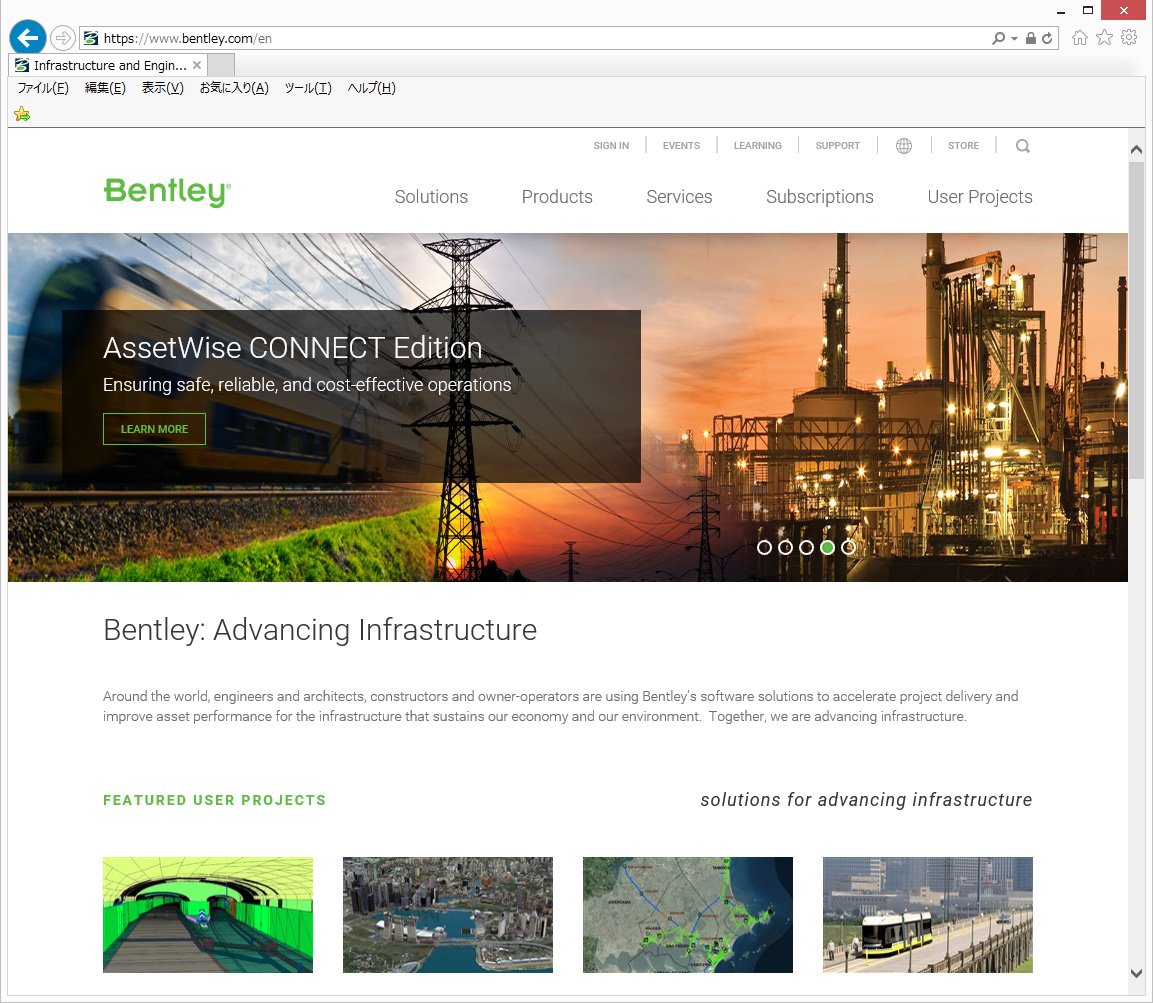
Task: Refresh the page with the reload icon
Action: tap(1047, 38)
